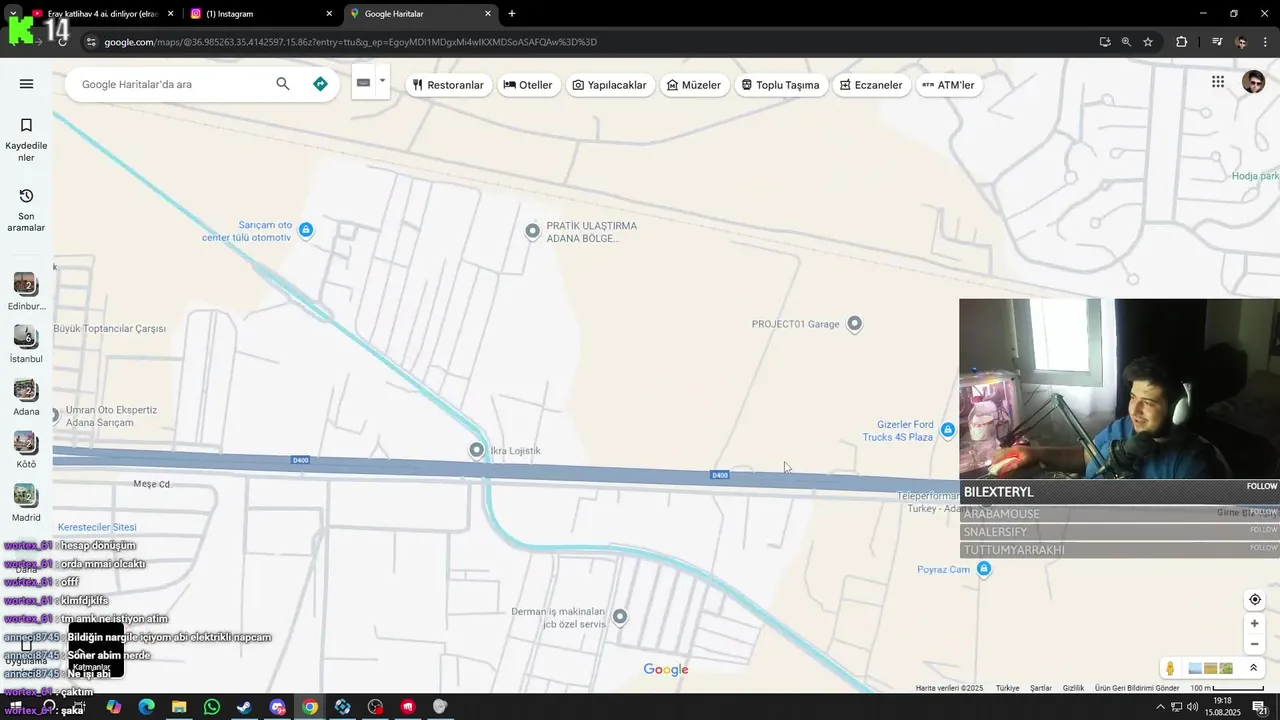Viewport: 1280px width, 720px height.
Task: Open File Explorer from the taskbar
Action: point(179,707)
